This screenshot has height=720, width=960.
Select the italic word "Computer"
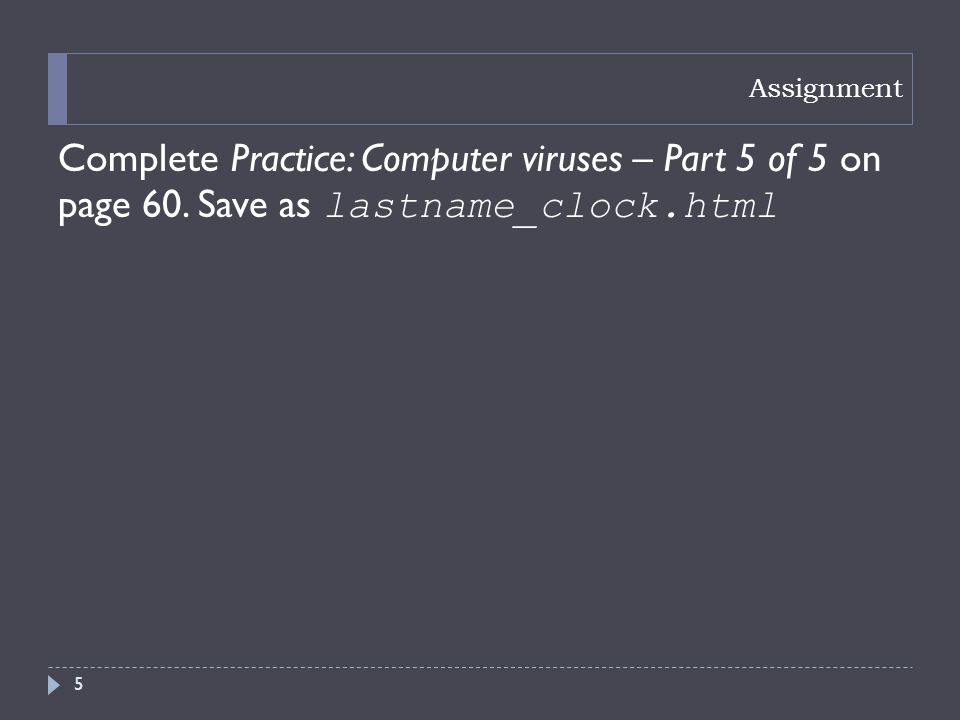(x=437, y=160)
